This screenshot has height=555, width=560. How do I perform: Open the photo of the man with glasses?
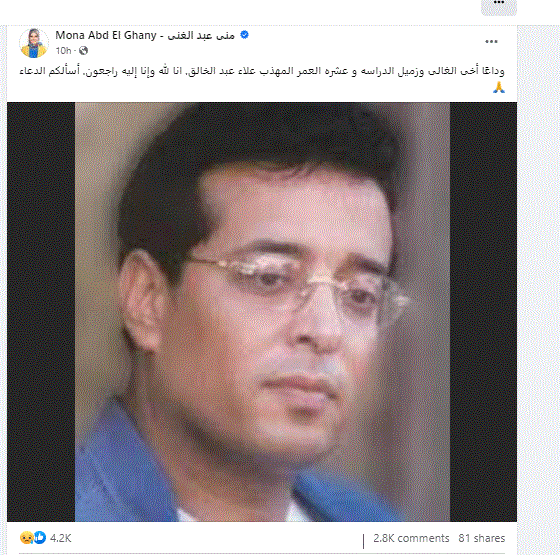pos(262,312)
